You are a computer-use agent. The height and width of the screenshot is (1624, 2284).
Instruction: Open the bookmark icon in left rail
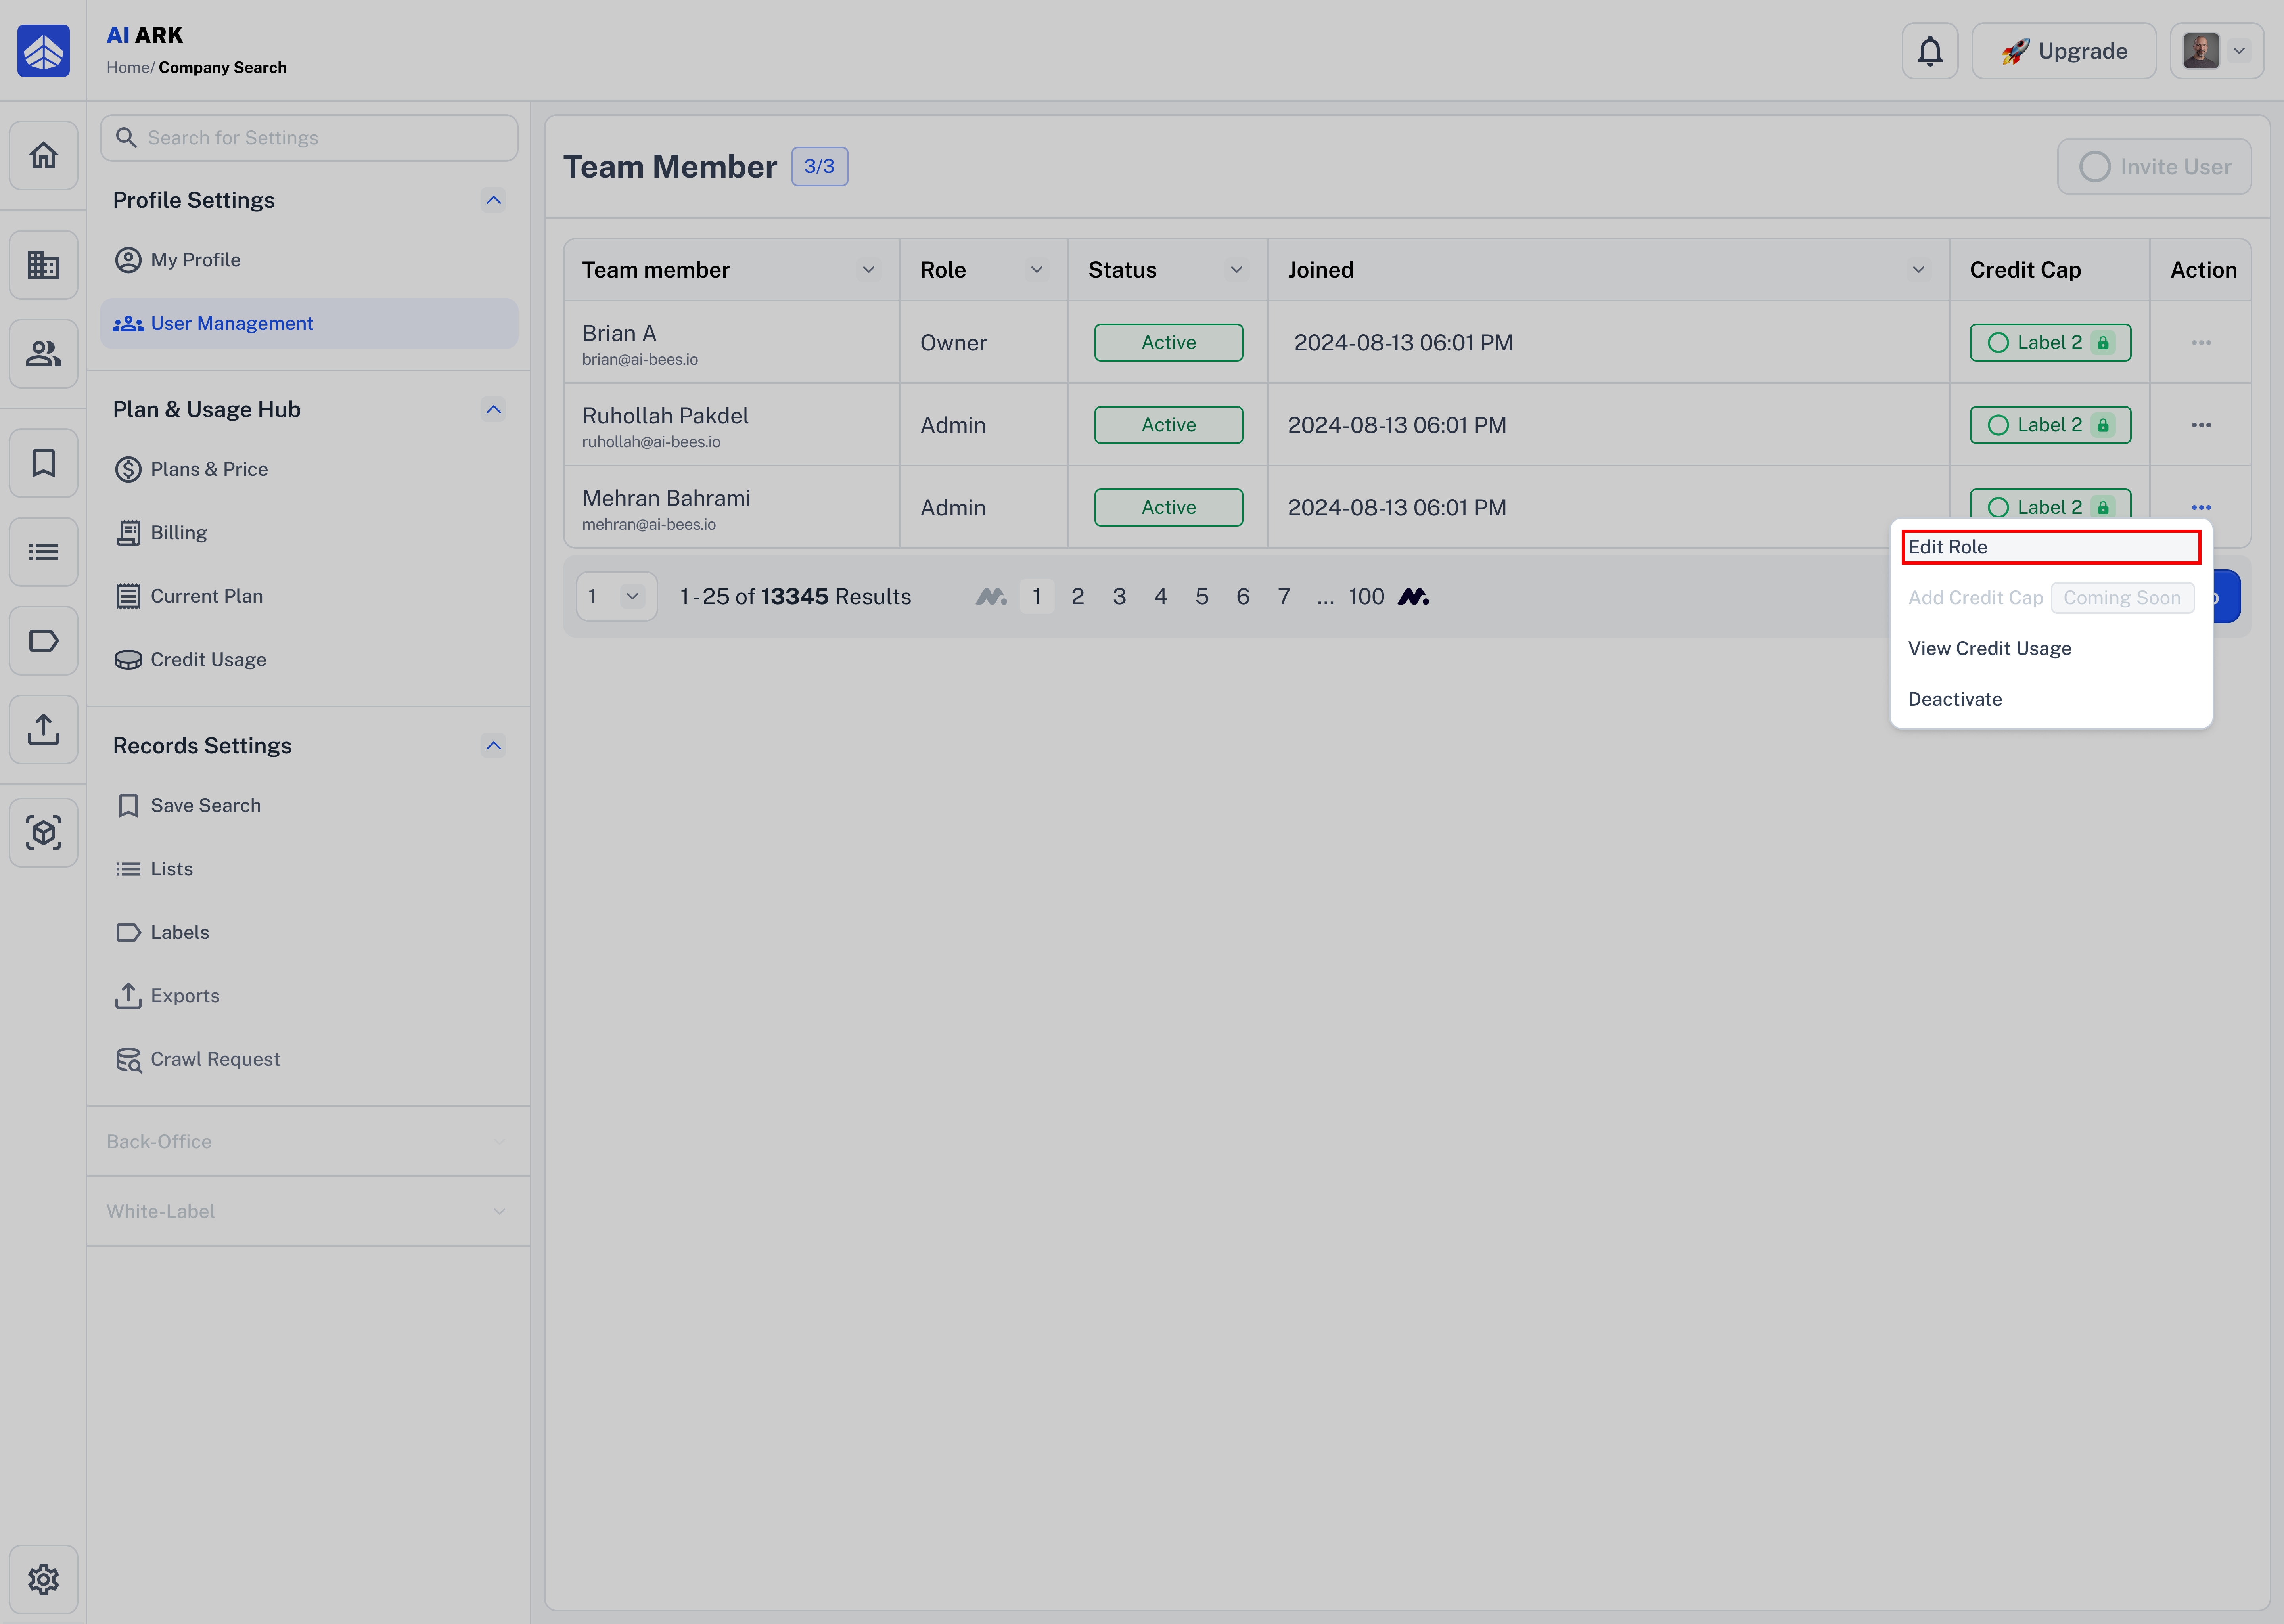[43, 463]
